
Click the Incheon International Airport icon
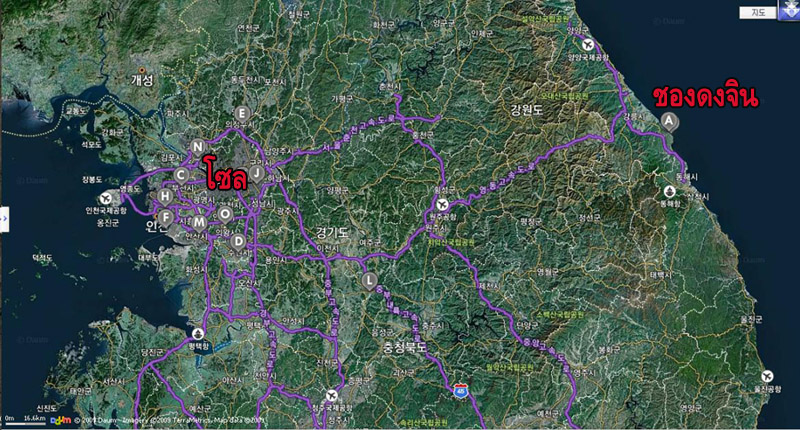[106, 198]
